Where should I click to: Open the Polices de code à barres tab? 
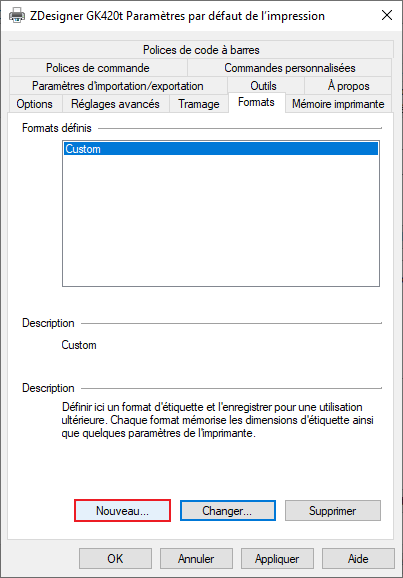pos(201,50)
